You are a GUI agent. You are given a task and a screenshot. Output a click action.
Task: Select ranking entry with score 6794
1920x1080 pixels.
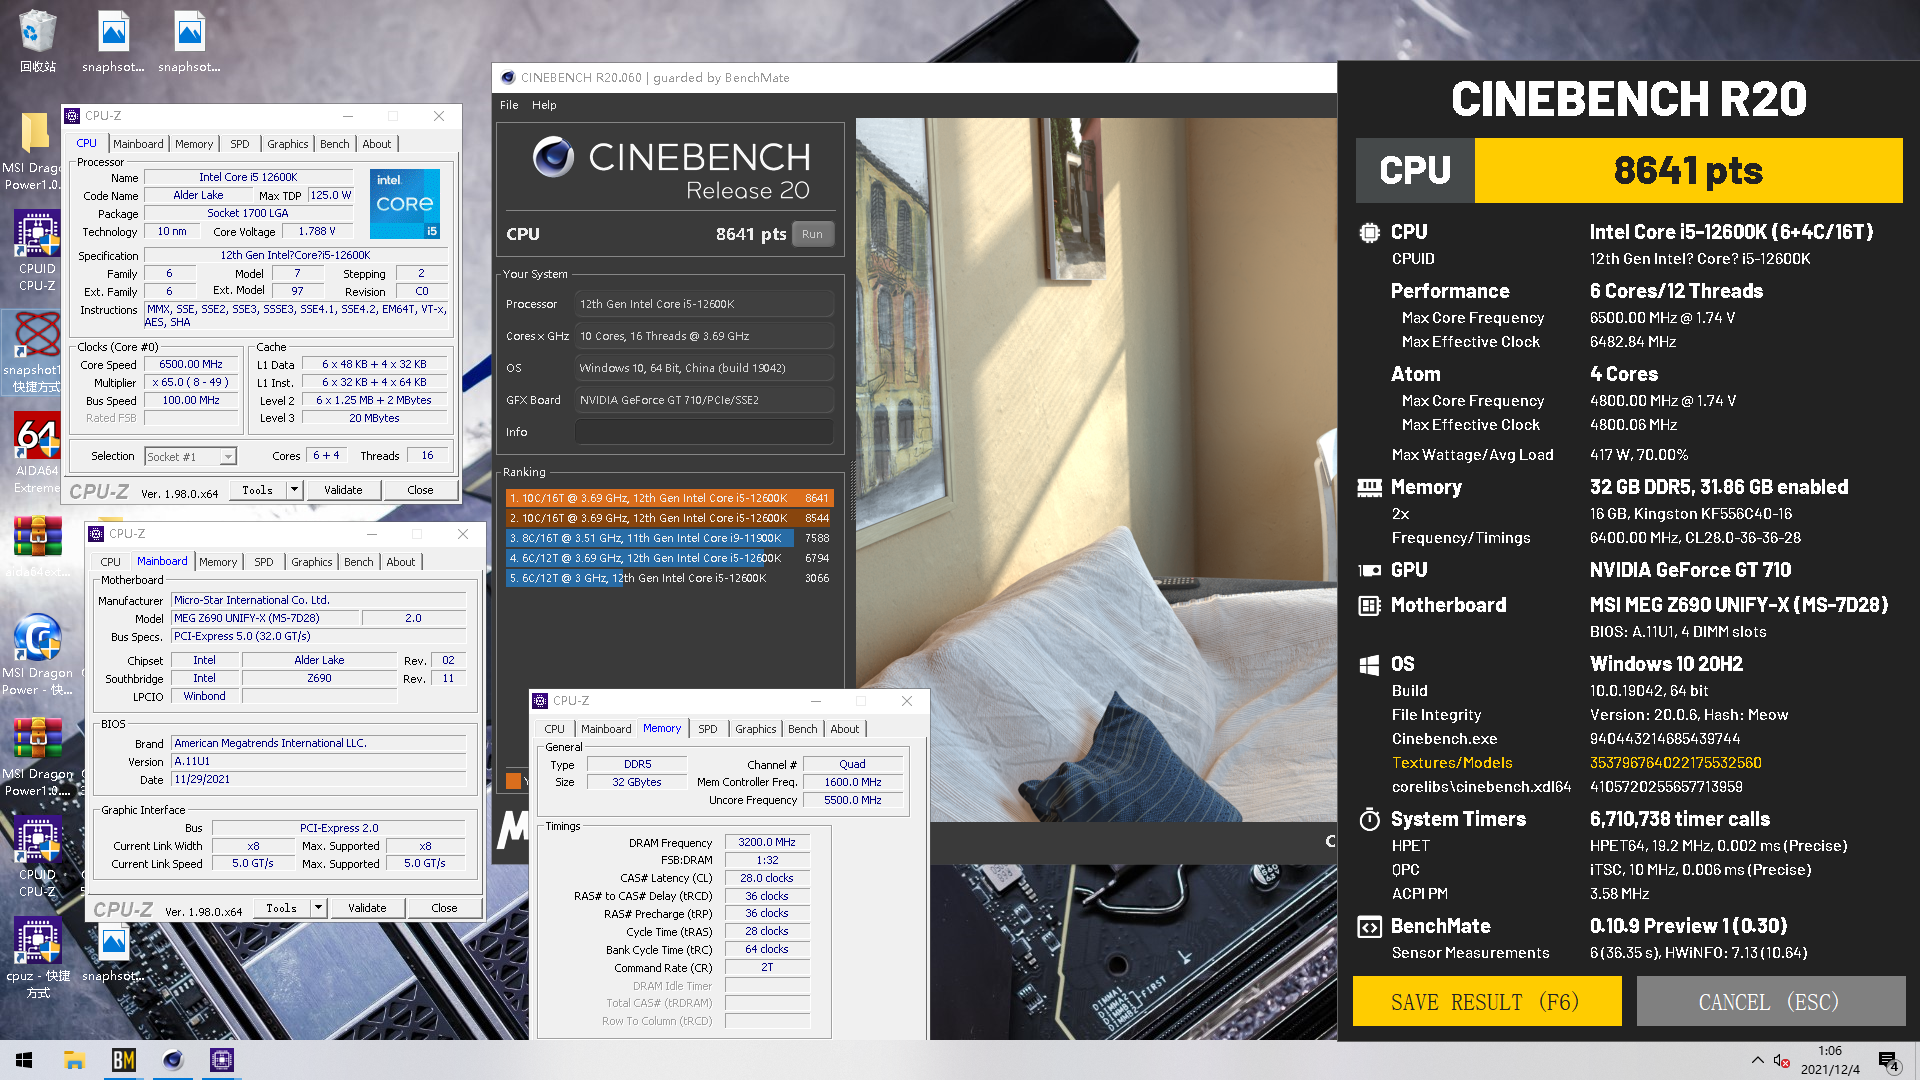668,558
